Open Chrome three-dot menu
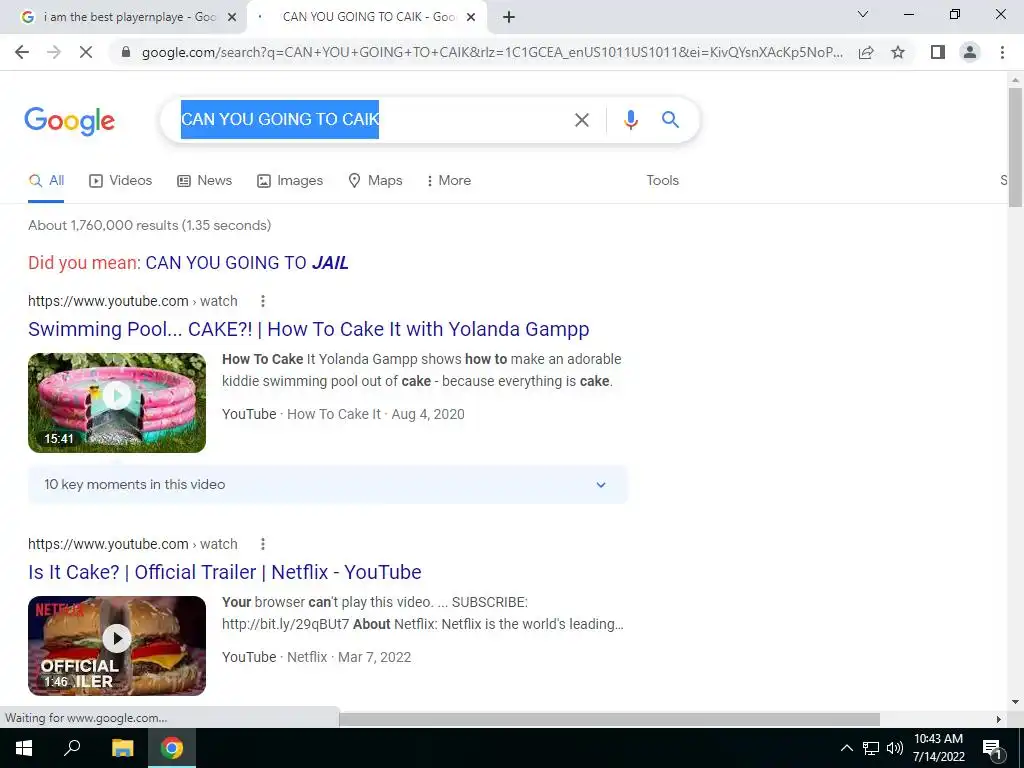 click(1002, 52)
